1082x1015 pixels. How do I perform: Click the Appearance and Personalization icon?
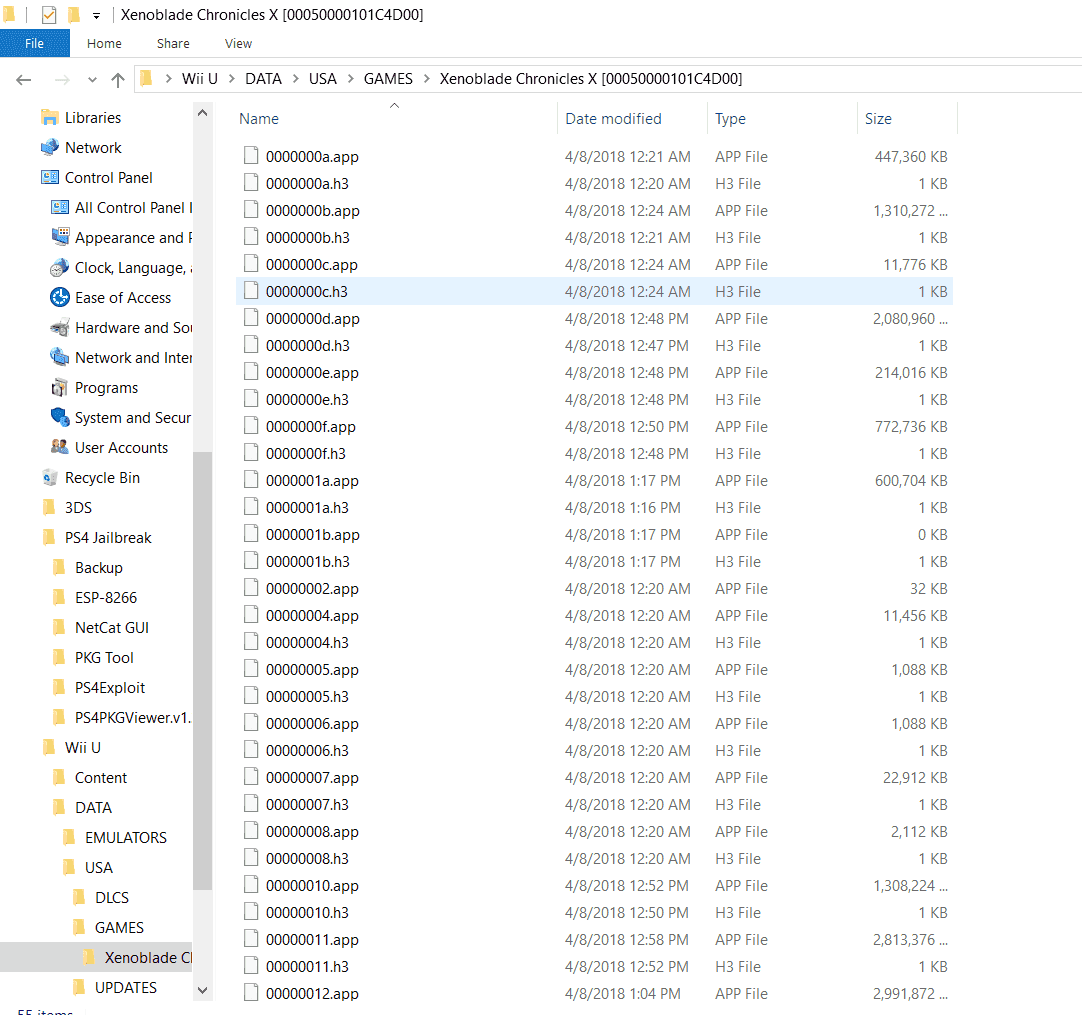[x=60, y=237]
